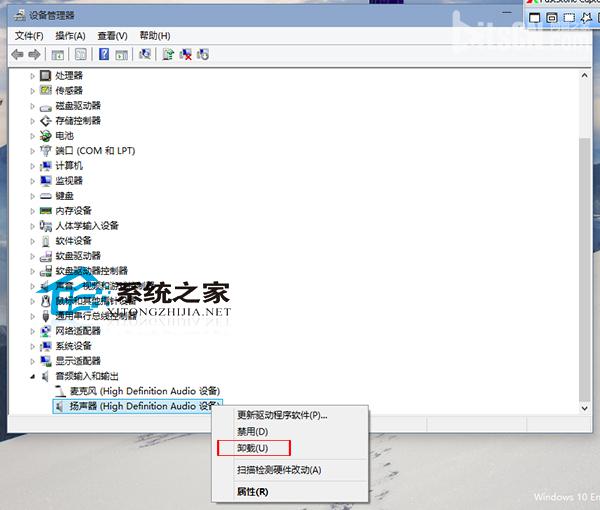Click the Forward arrow in the toolbar

[34, 55]
